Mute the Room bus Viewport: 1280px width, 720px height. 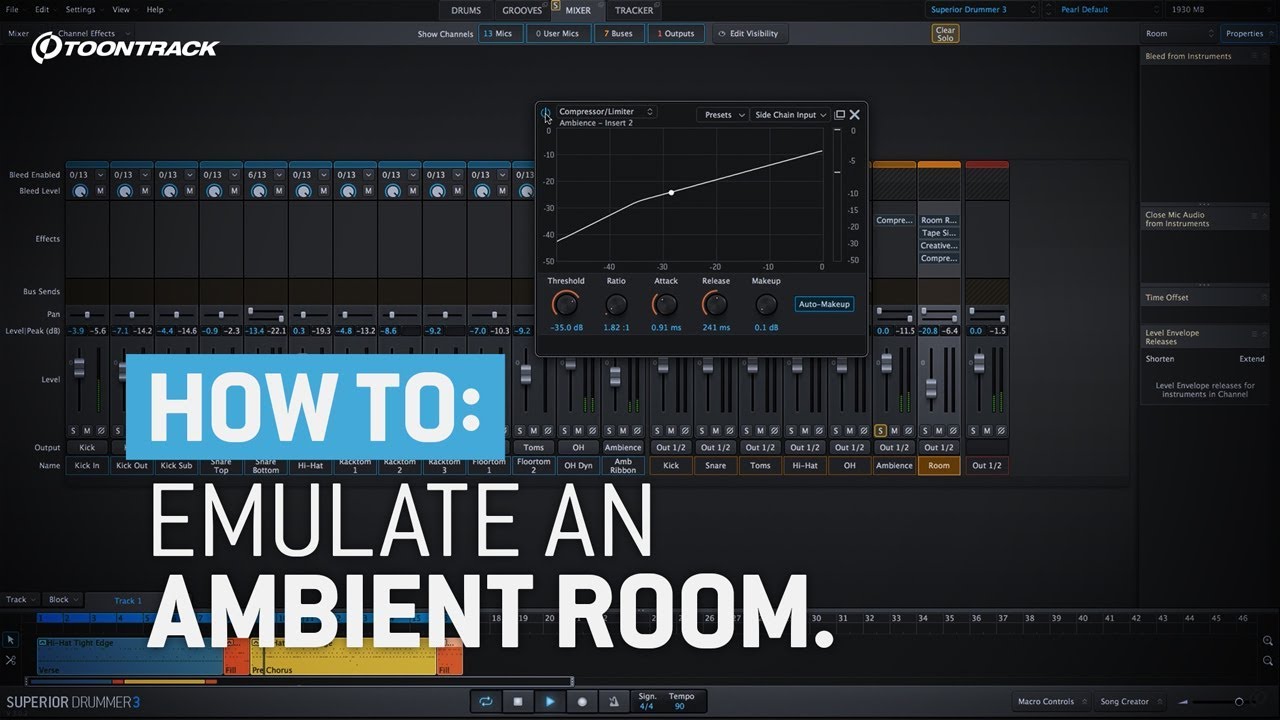[939, 431]
